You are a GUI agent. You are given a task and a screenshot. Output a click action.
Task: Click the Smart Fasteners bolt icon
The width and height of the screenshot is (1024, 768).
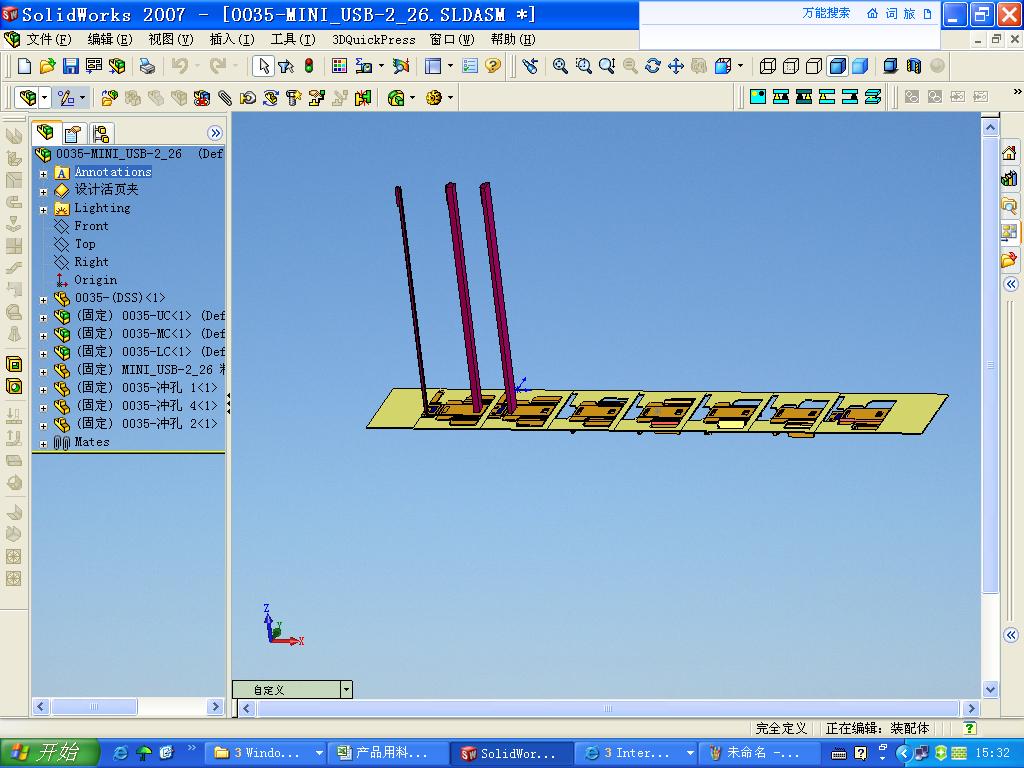(294, 98)
